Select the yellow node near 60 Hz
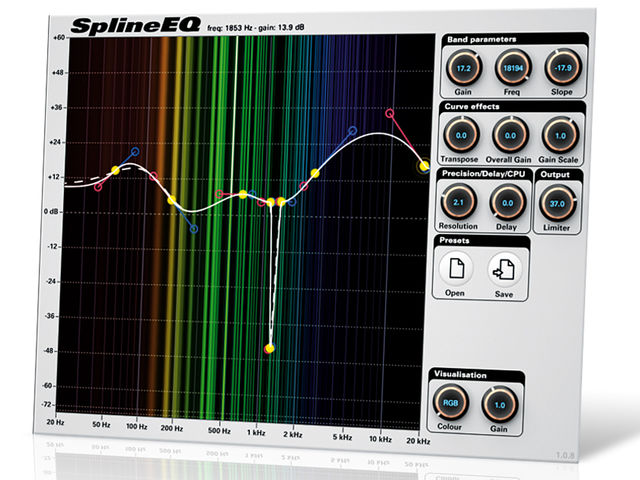The height and width of the screenshot is (480, 640). tap(116, 170)
